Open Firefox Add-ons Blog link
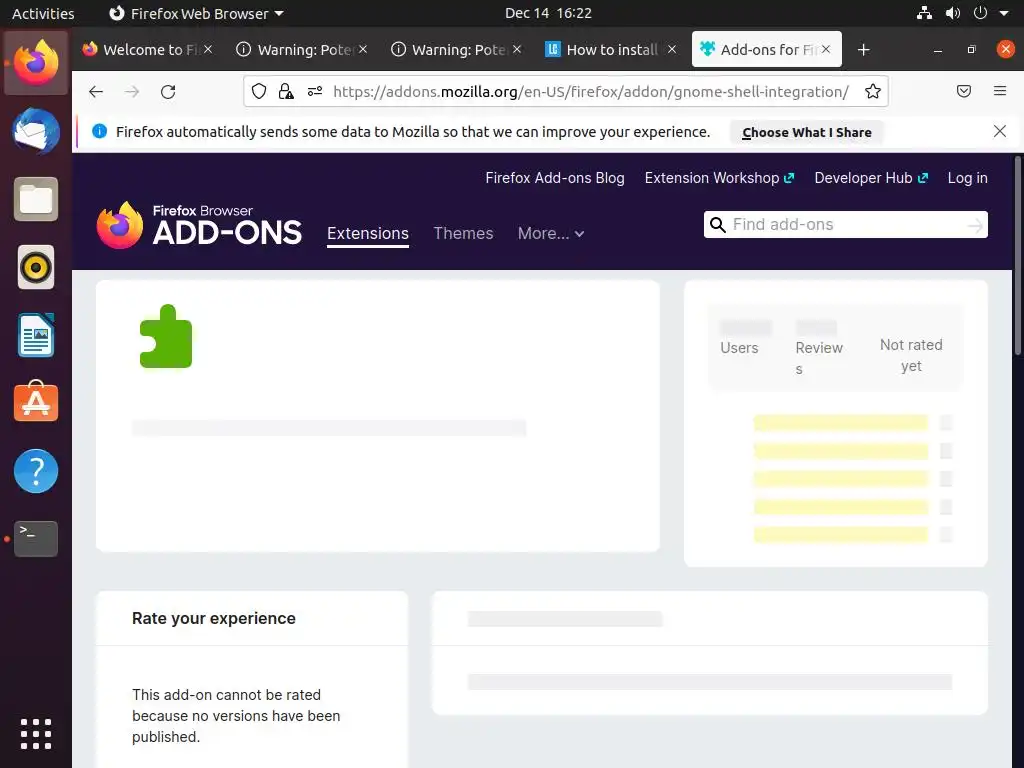Image resolution: width=1024 pixels, height=768 pixels. pos(554,178)
